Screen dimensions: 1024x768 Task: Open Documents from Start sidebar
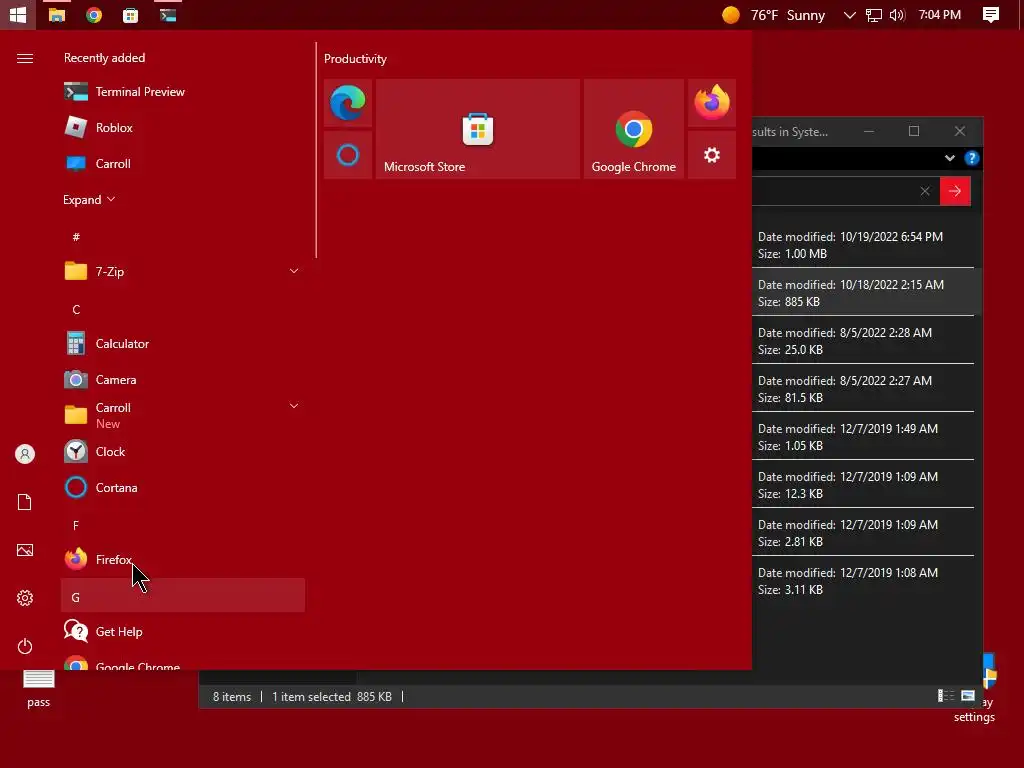pos(25,502)
